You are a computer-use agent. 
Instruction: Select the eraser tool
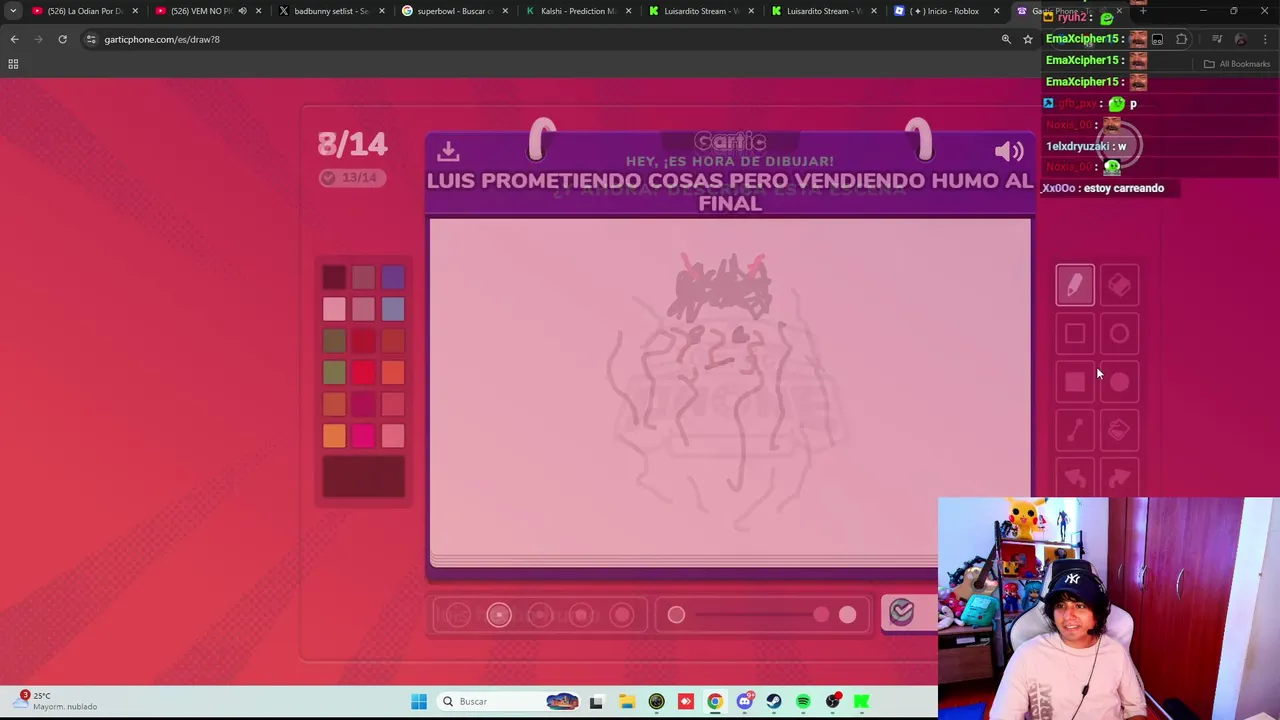coord(1119,286)
